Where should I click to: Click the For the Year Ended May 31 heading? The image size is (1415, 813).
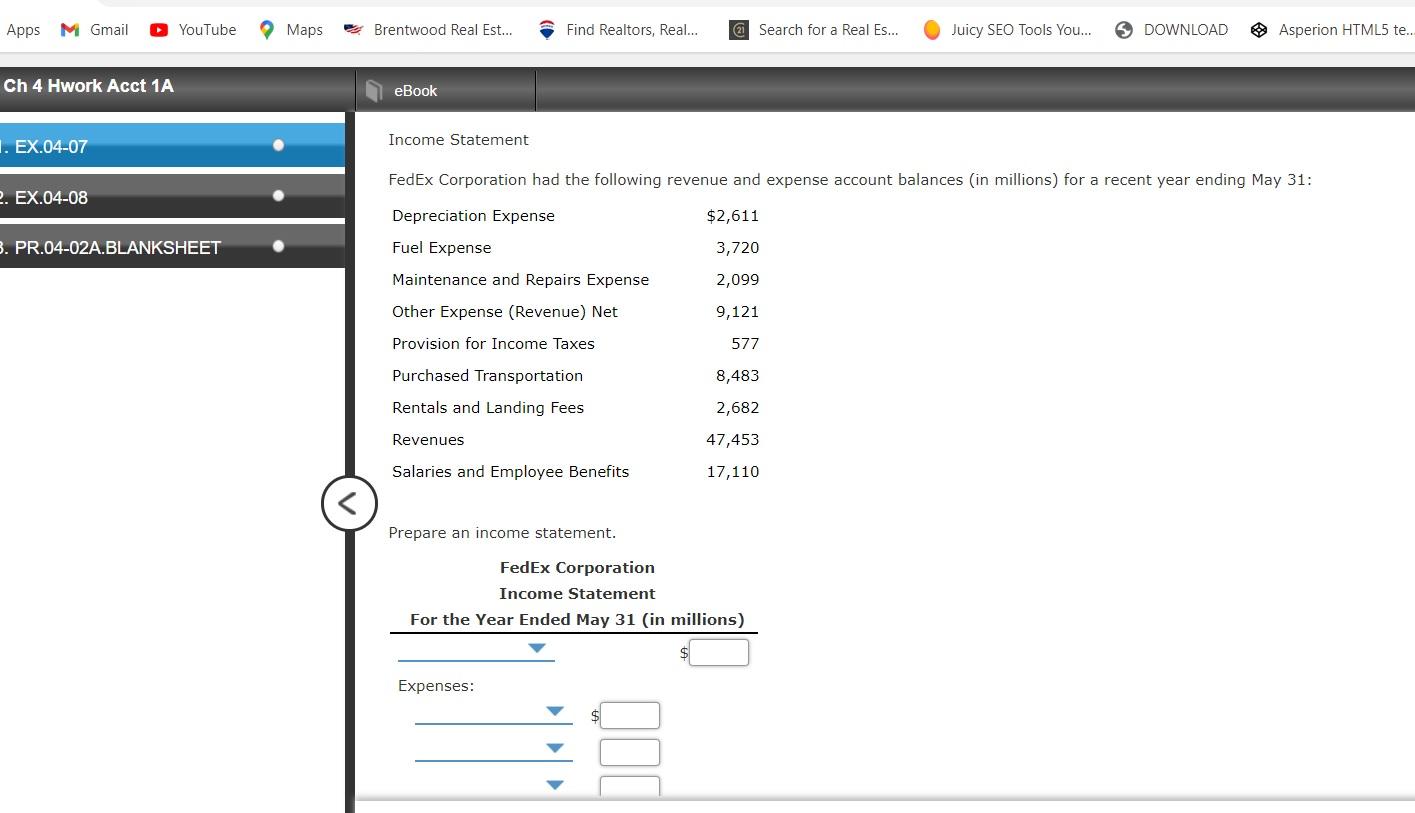577,620
